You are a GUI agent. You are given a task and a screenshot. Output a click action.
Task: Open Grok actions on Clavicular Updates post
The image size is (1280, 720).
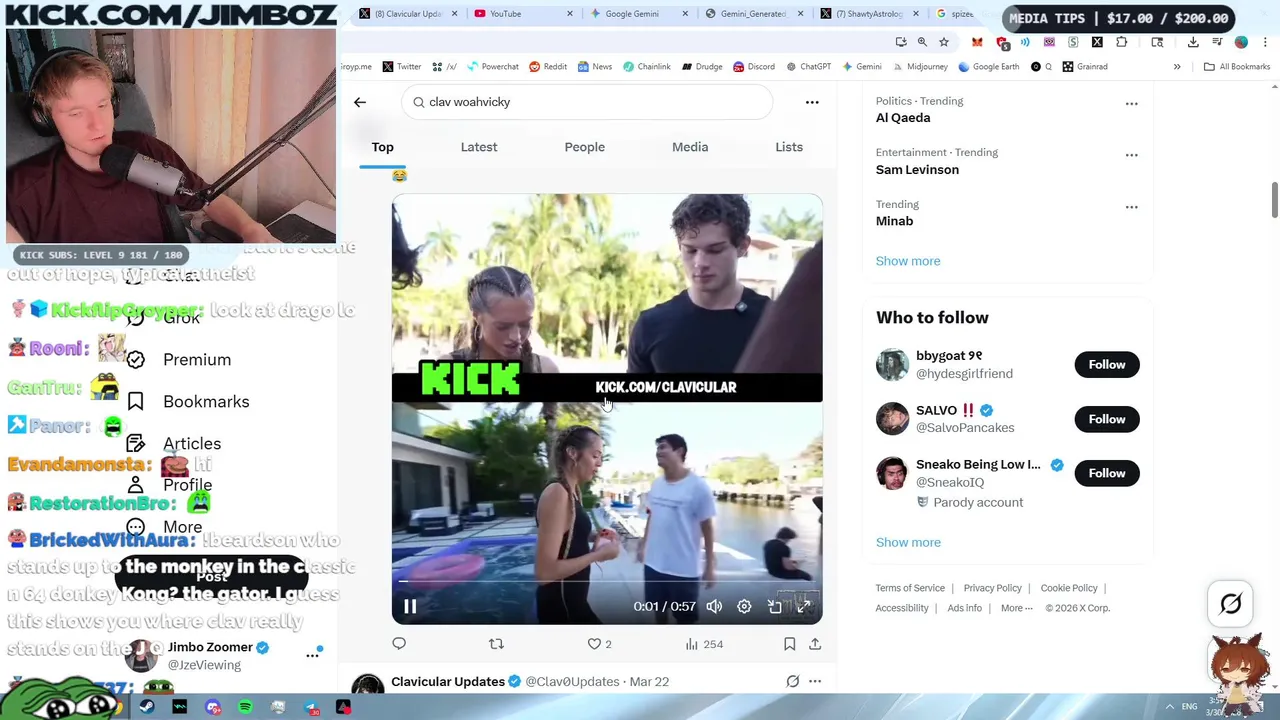(792, 682)
